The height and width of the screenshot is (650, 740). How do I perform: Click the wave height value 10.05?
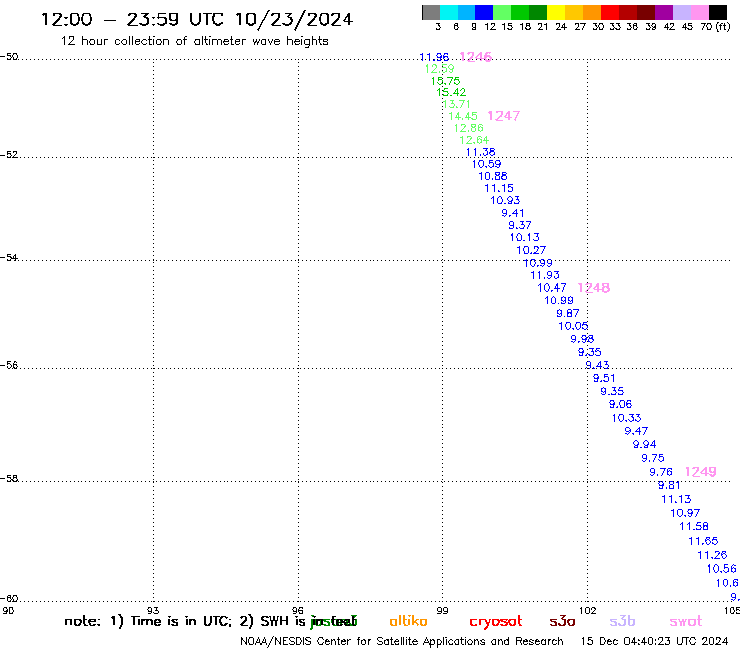[x=573, y=326]
